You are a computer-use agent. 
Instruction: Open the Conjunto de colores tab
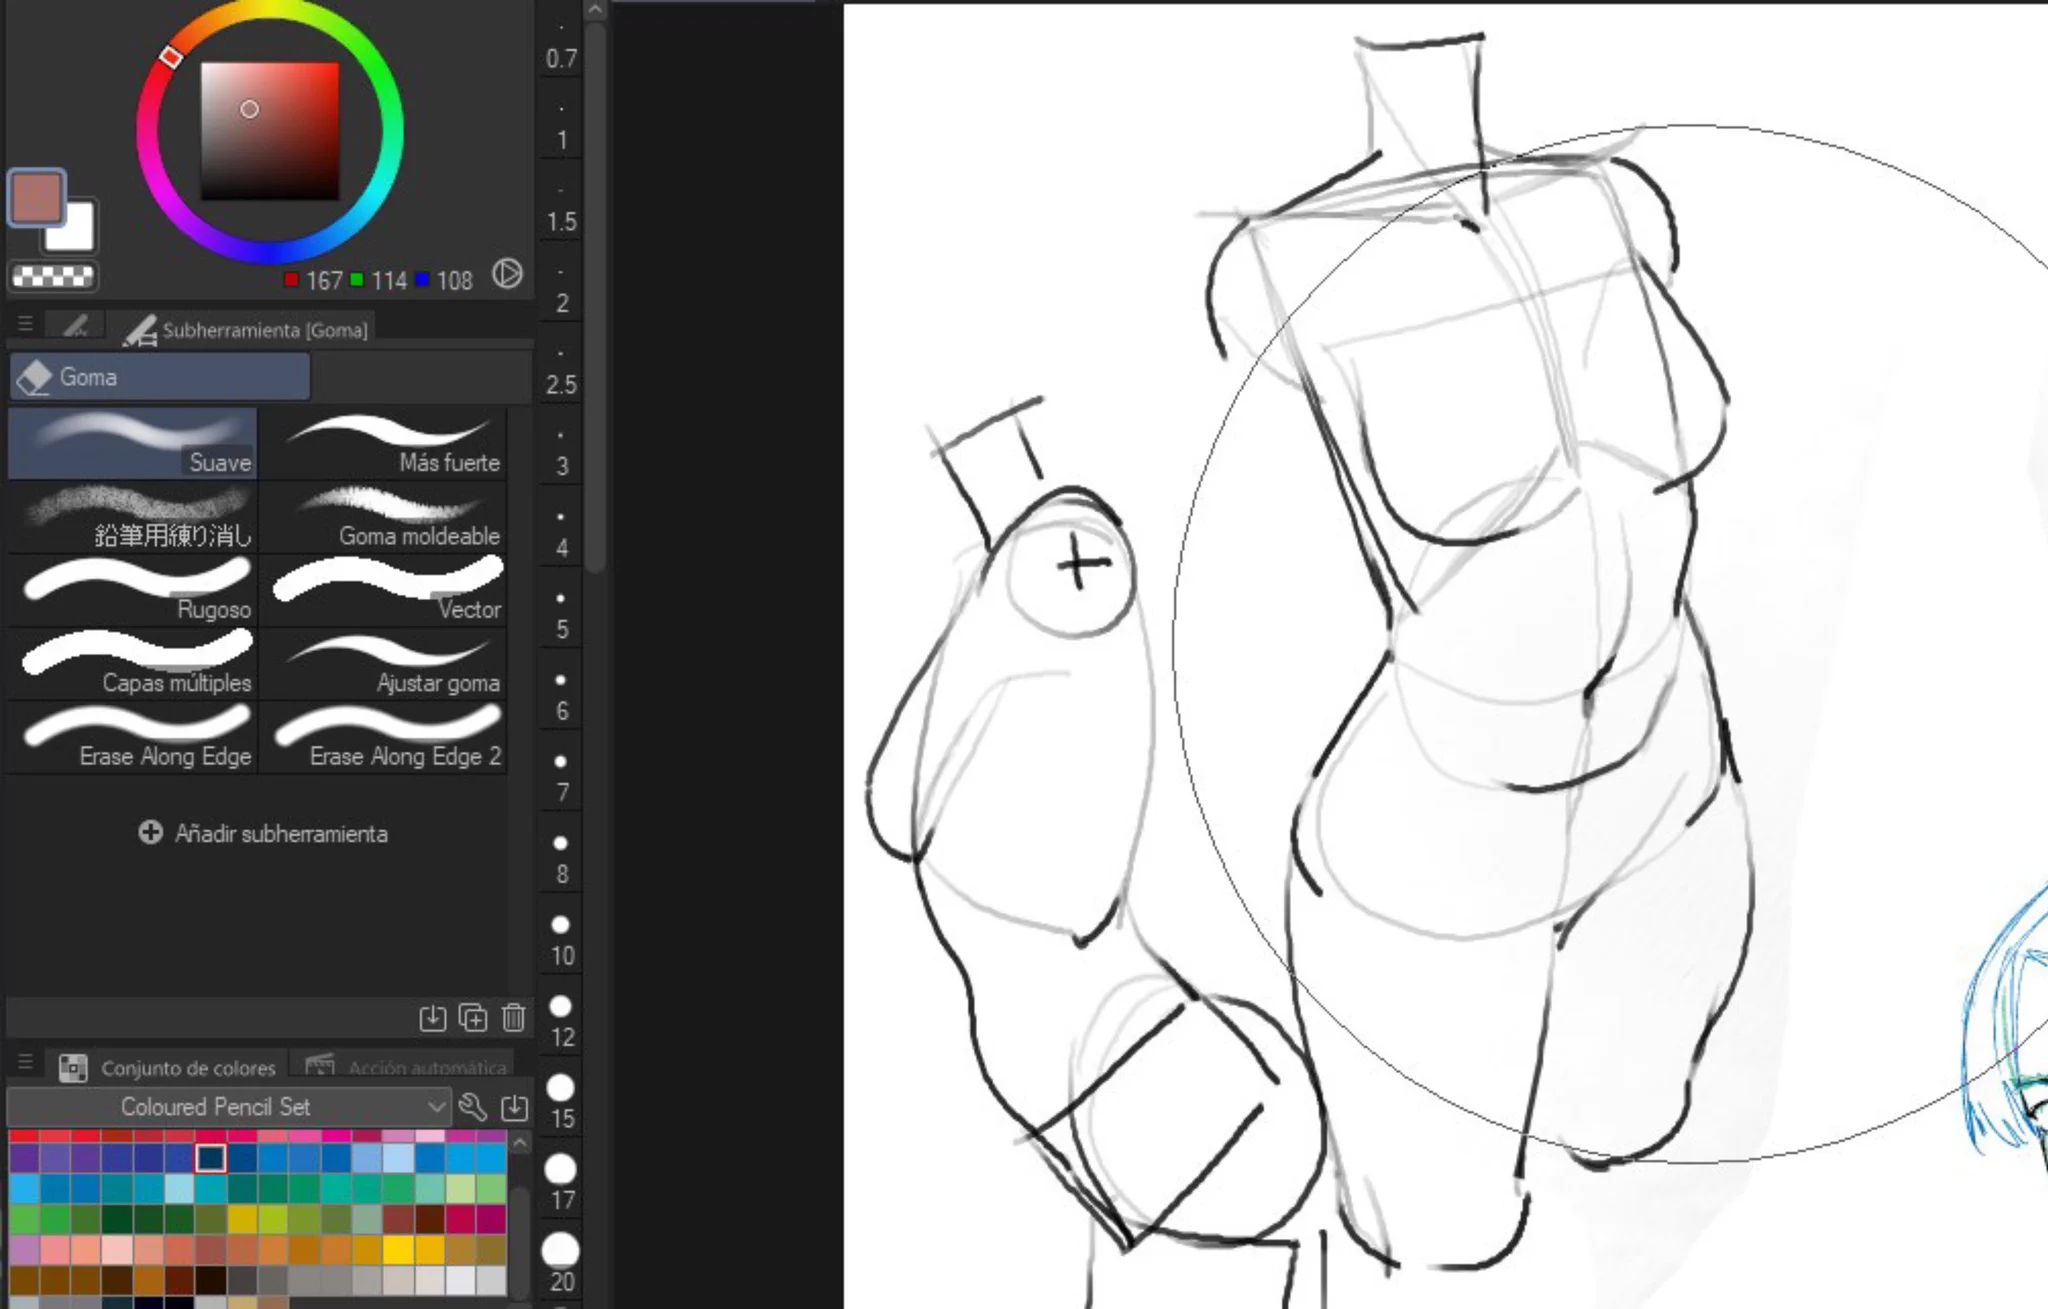point(168,1067)
